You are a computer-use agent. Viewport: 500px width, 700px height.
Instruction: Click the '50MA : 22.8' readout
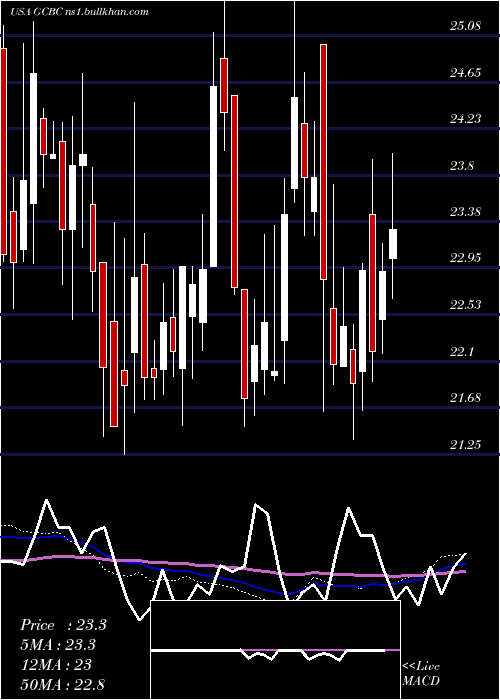tap(62, 684)
